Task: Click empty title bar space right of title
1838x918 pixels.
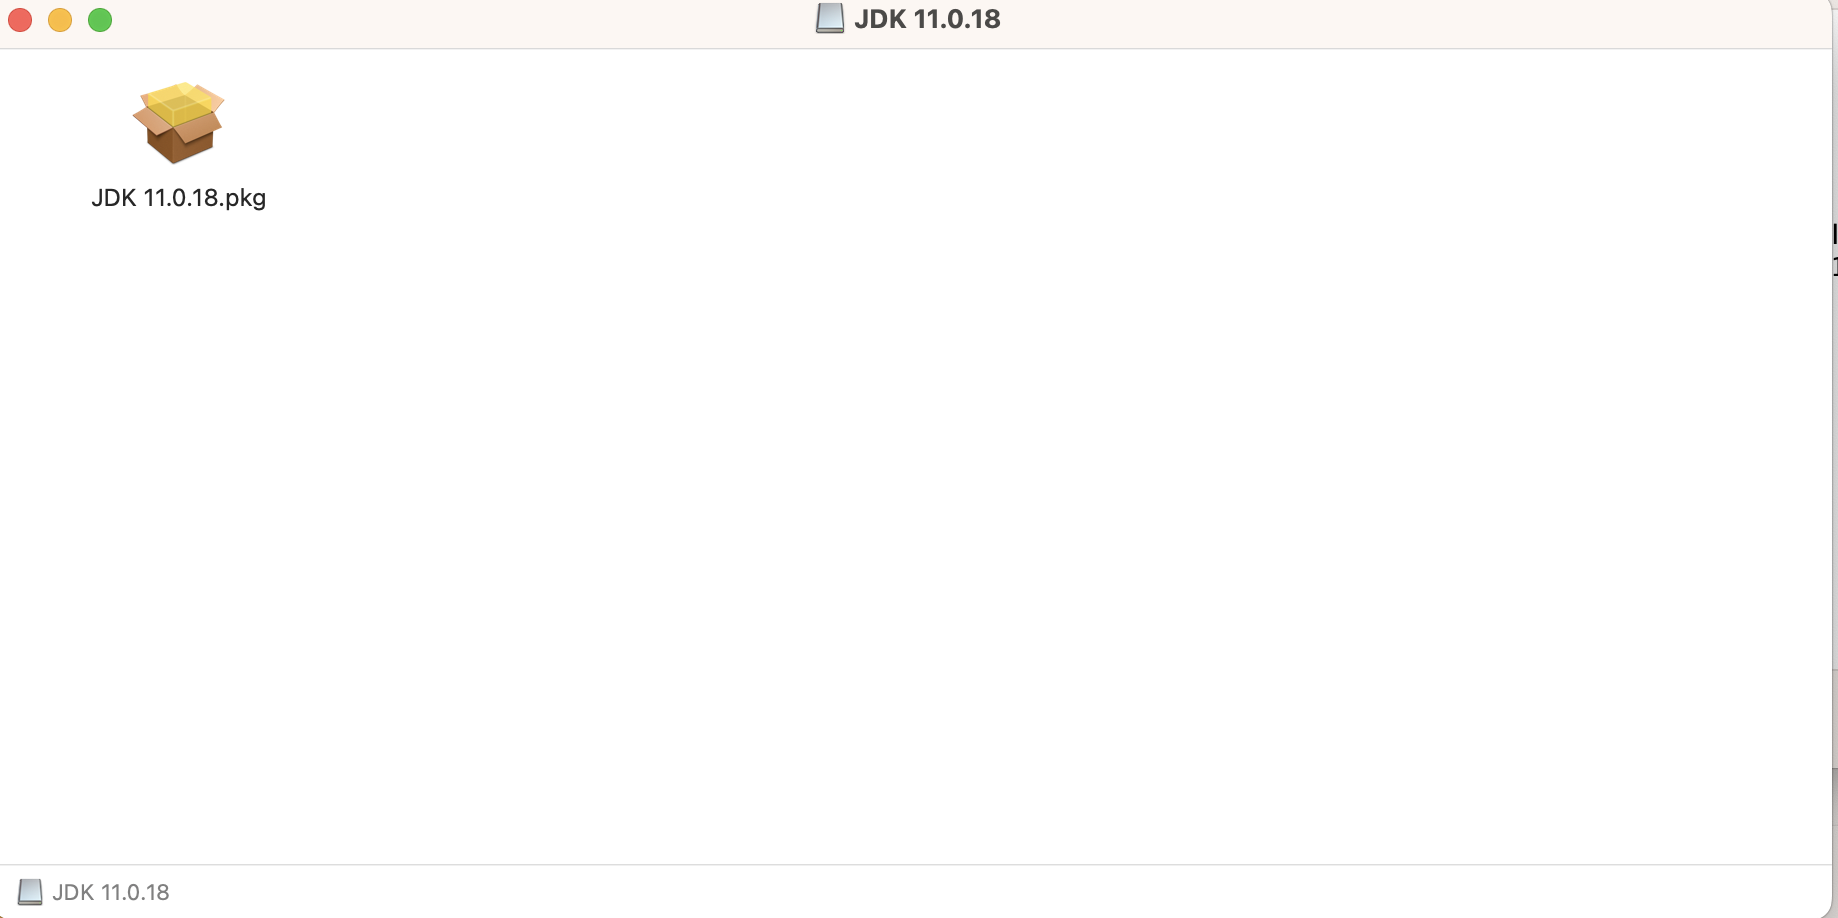Action: click(x=1400, y=22)
